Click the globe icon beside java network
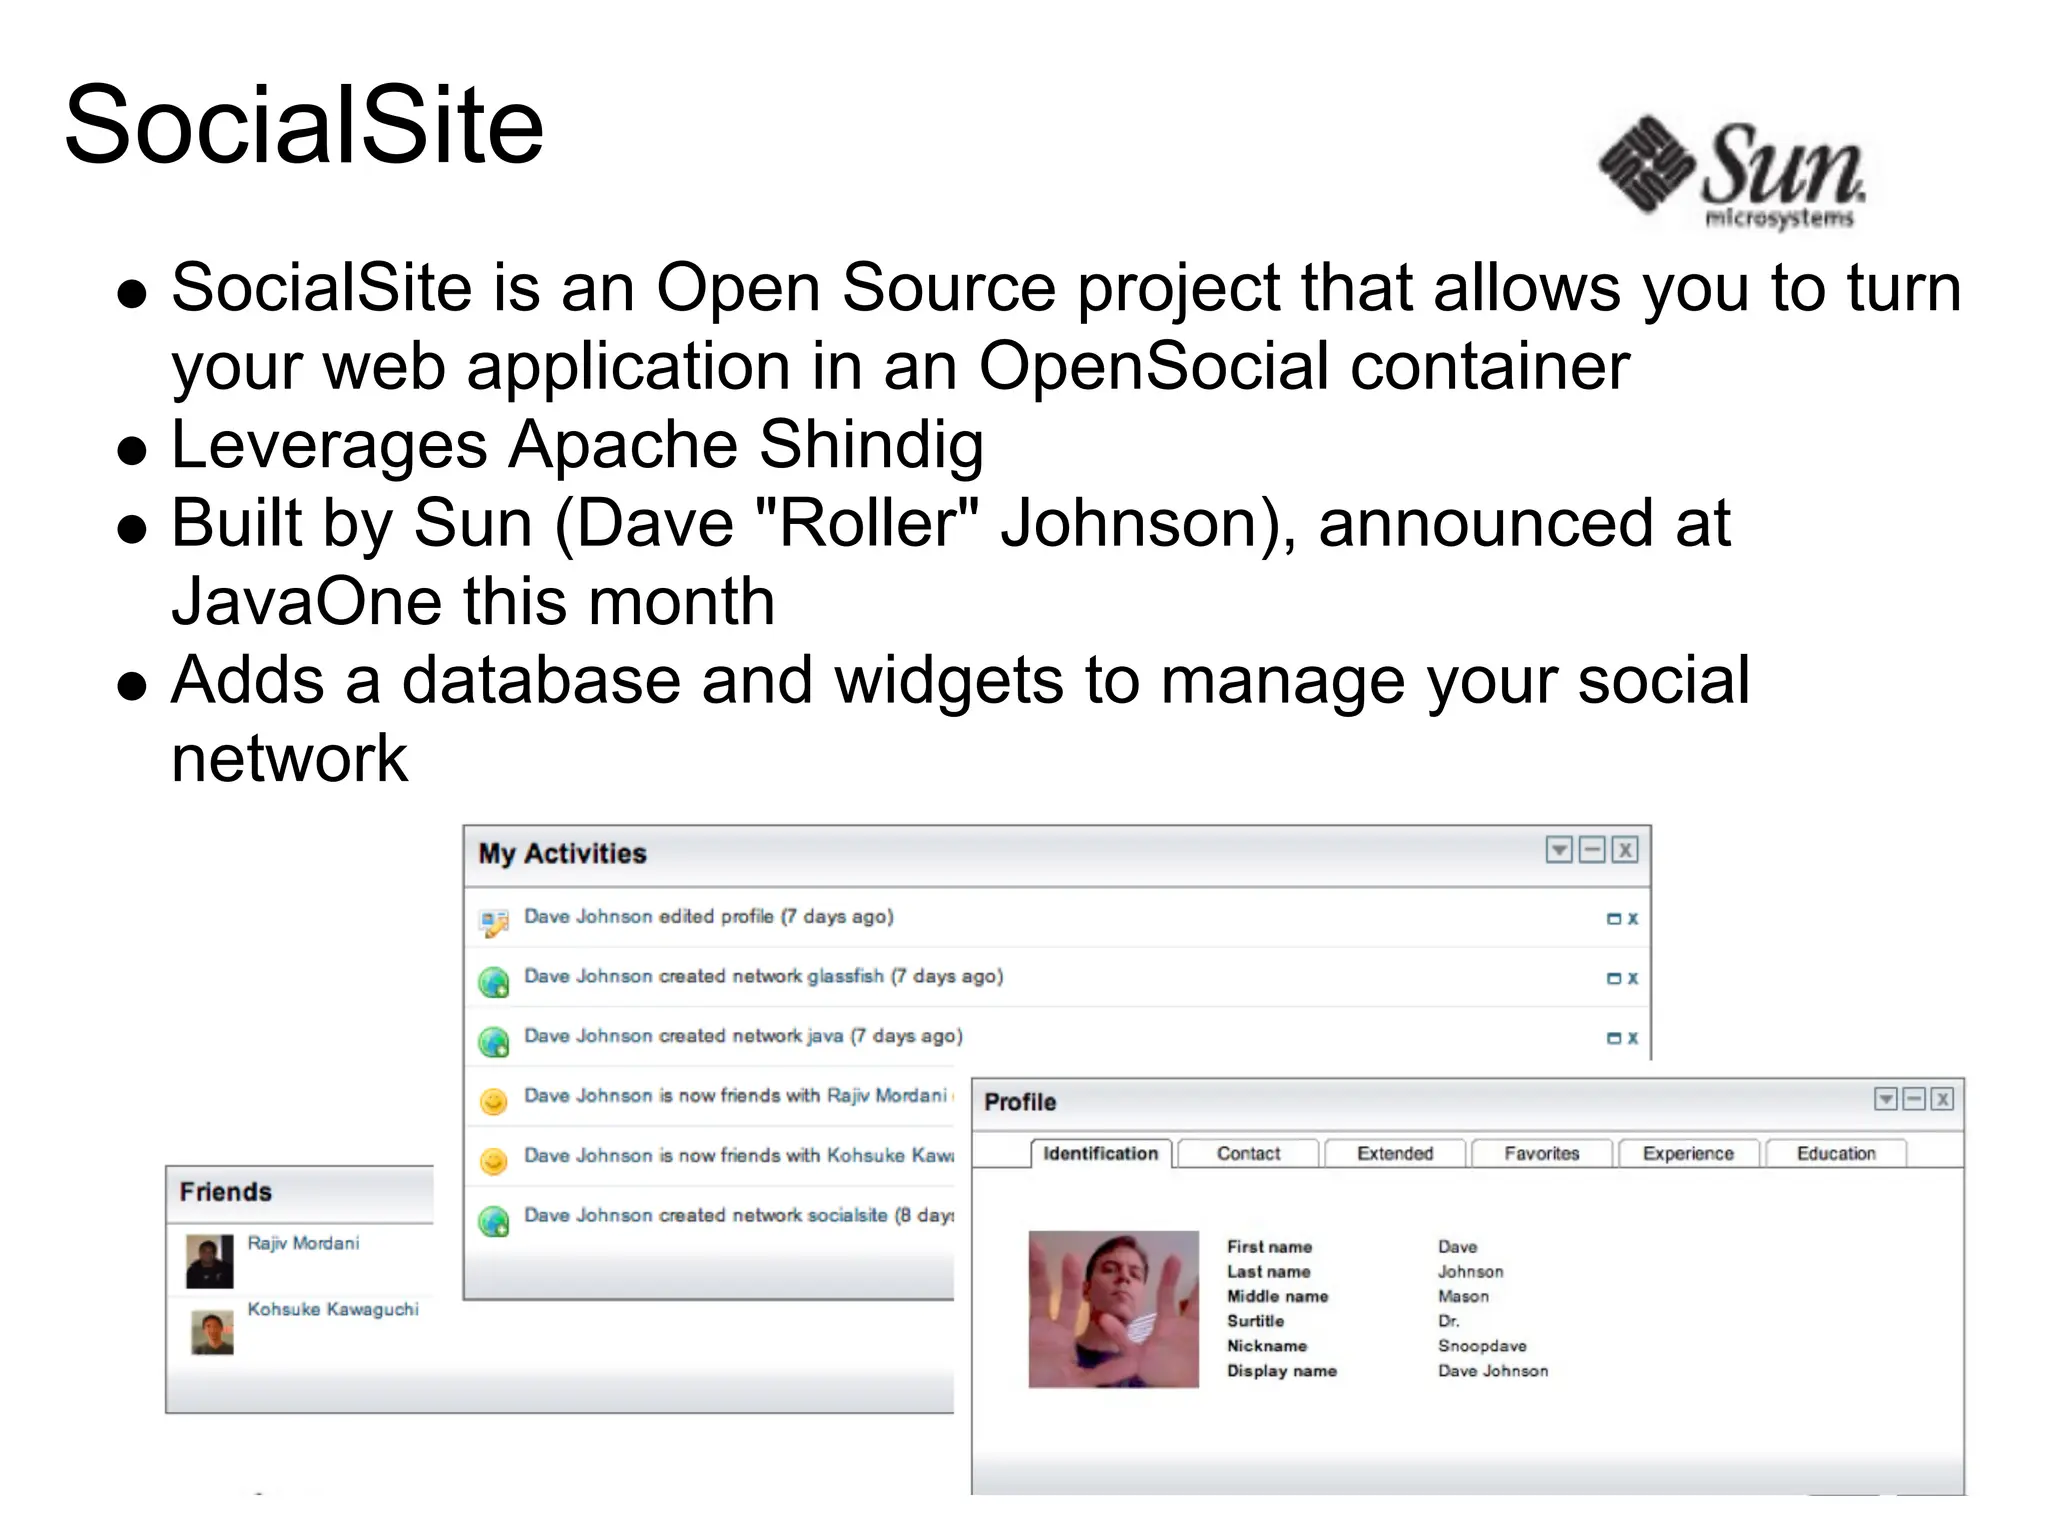This screenshot has width=2048, height=1536. [493, 1042]
